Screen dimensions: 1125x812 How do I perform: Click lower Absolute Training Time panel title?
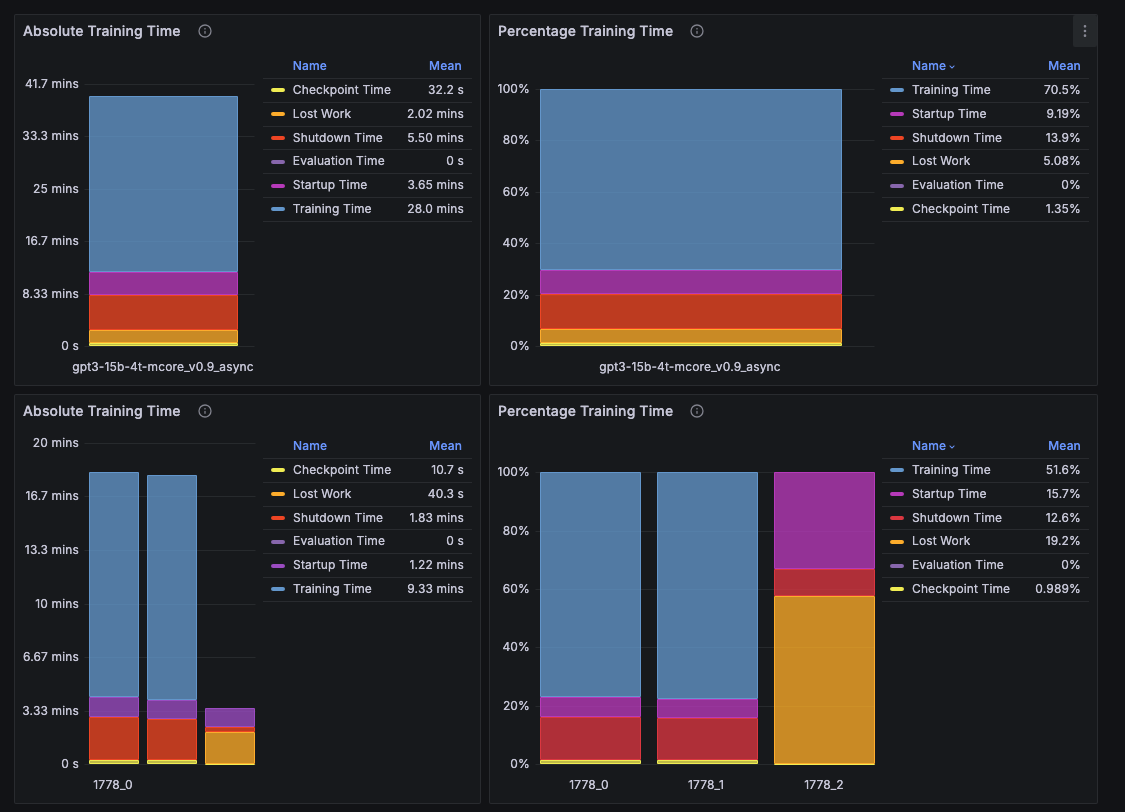(102, 411)
